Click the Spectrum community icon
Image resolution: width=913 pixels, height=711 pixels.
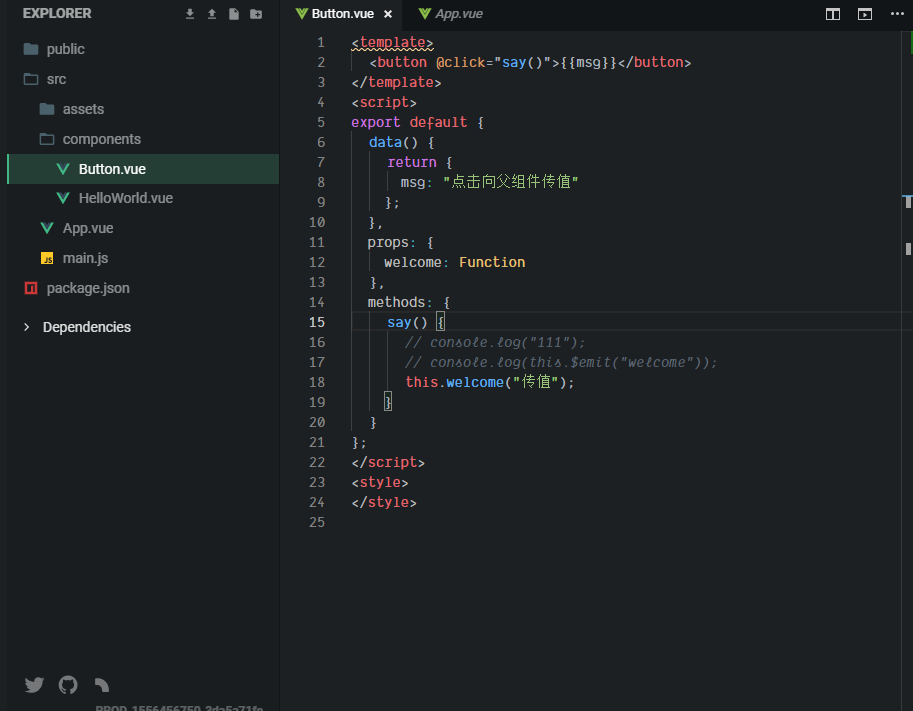[101, 685]
